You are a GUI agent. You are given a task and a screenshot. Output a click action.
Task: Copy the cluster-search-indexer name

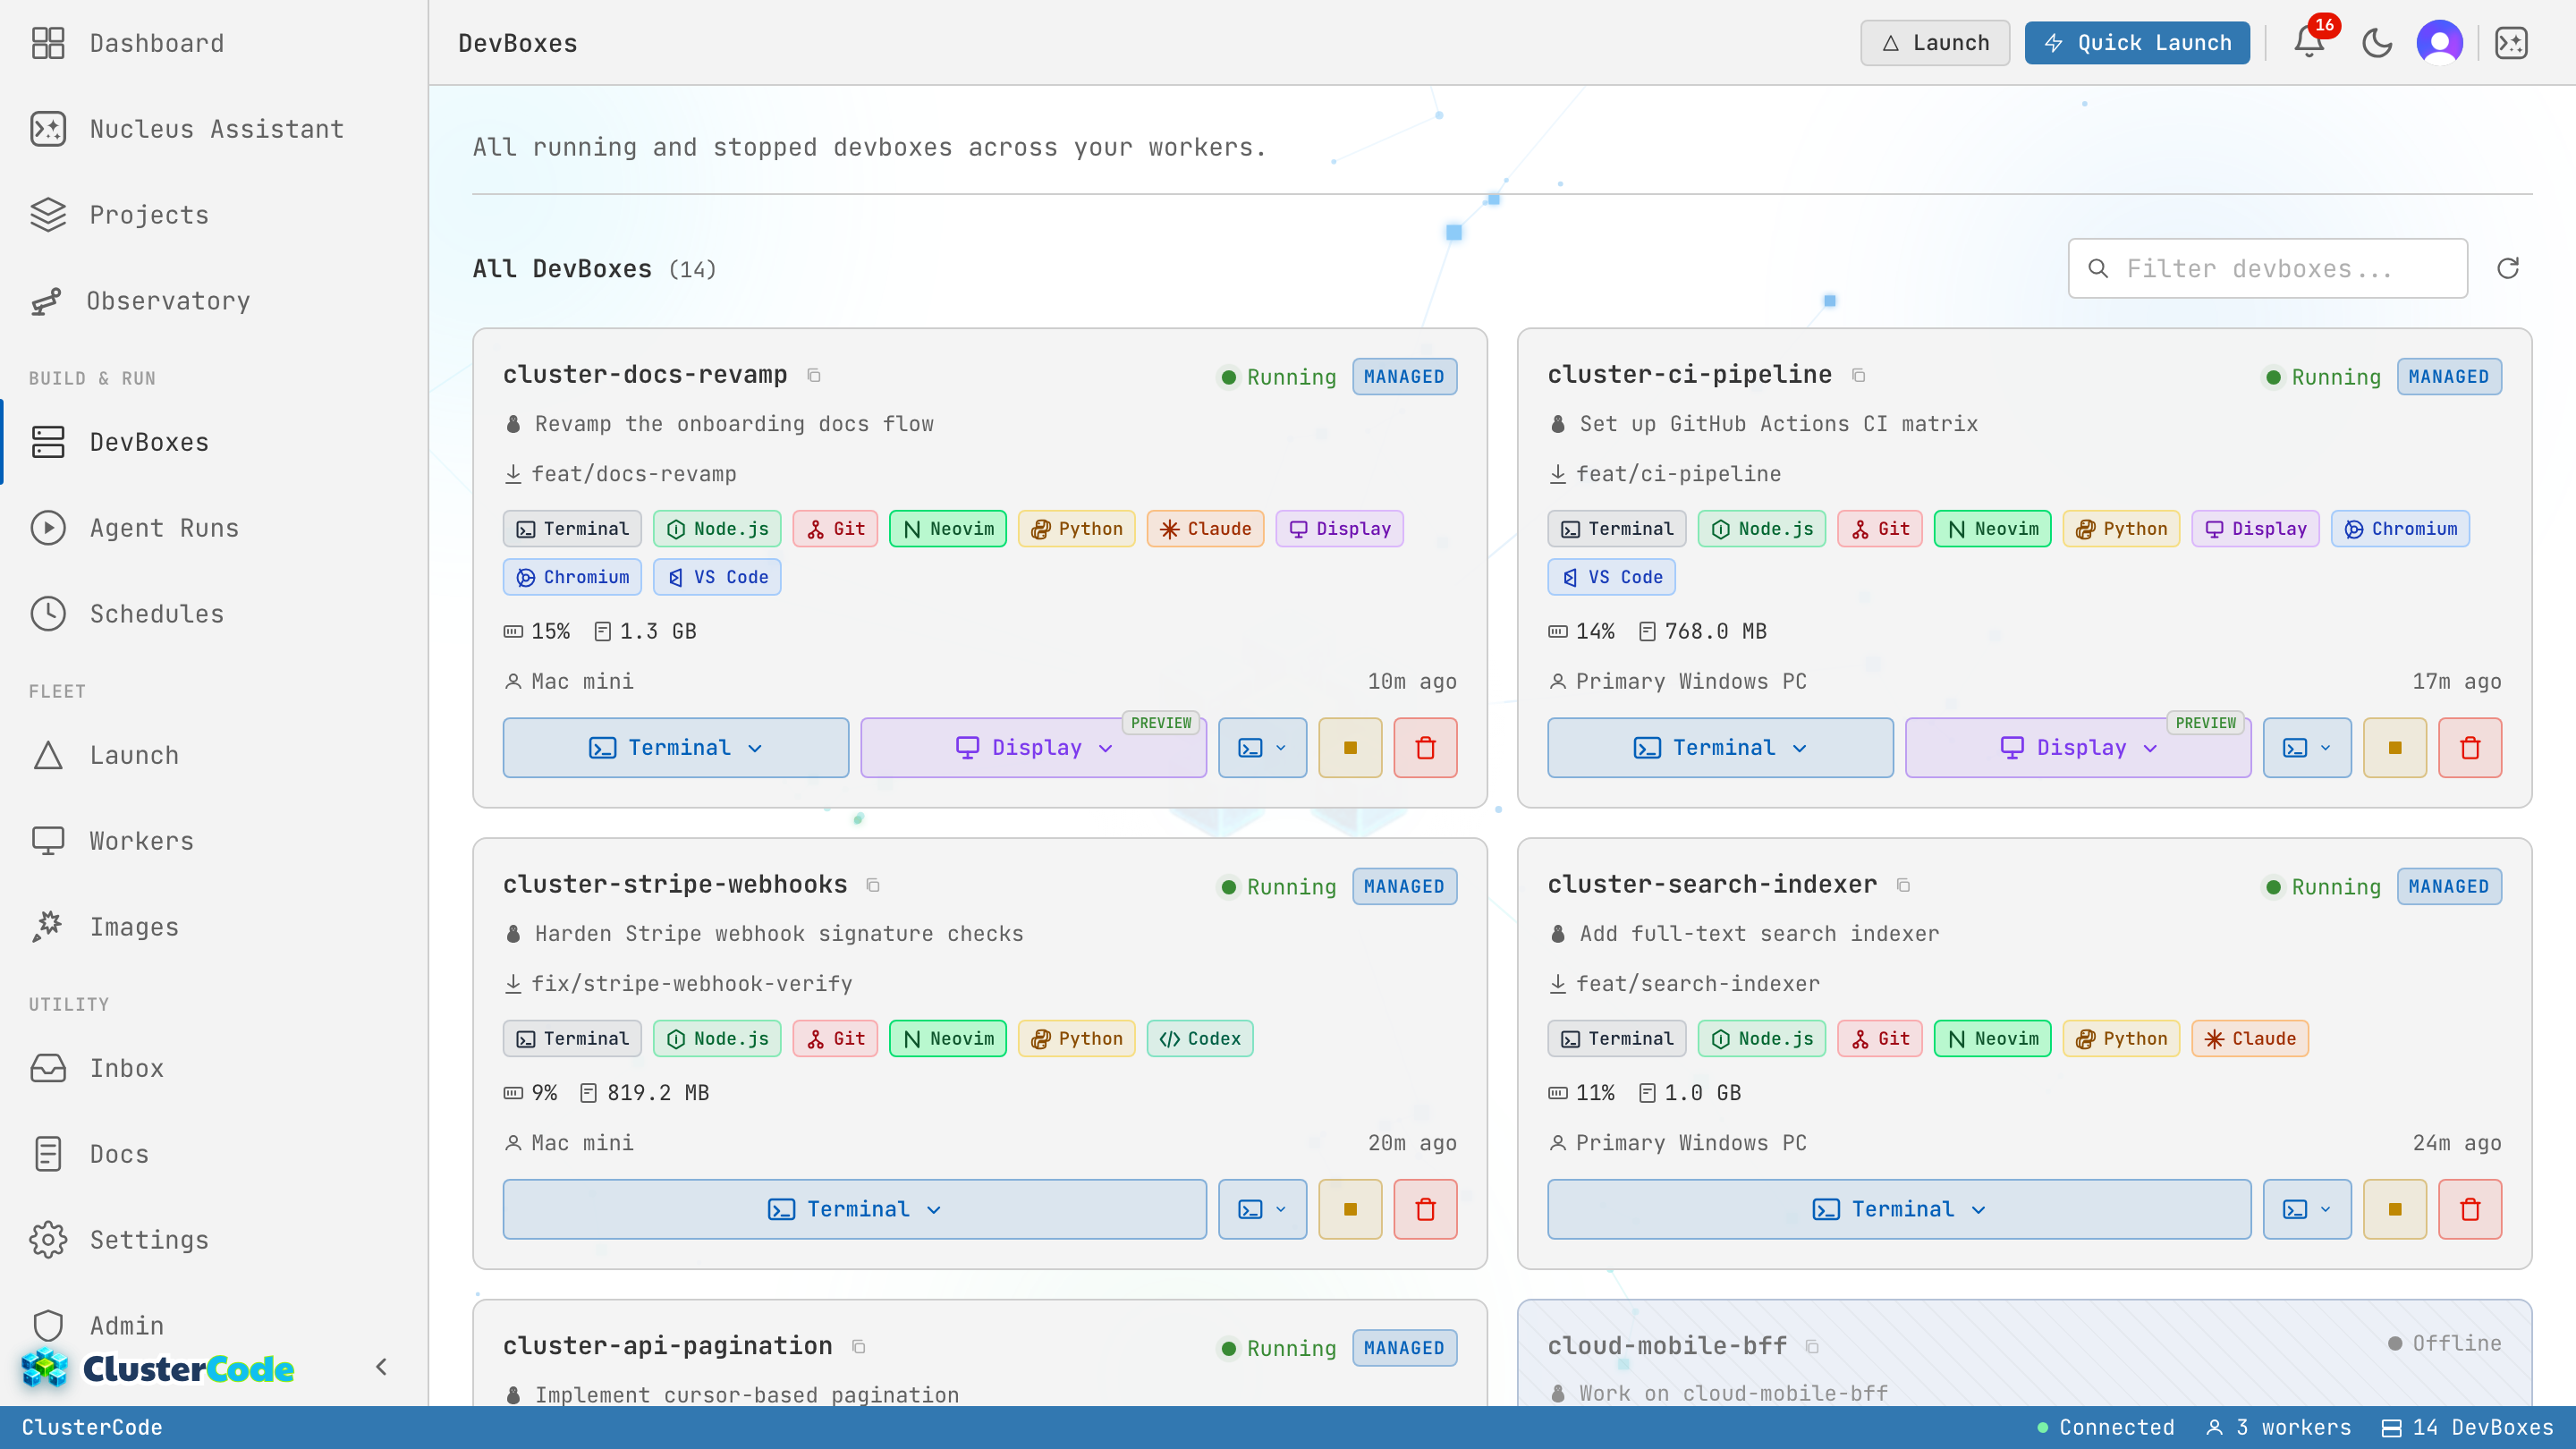click(1904, 885)
